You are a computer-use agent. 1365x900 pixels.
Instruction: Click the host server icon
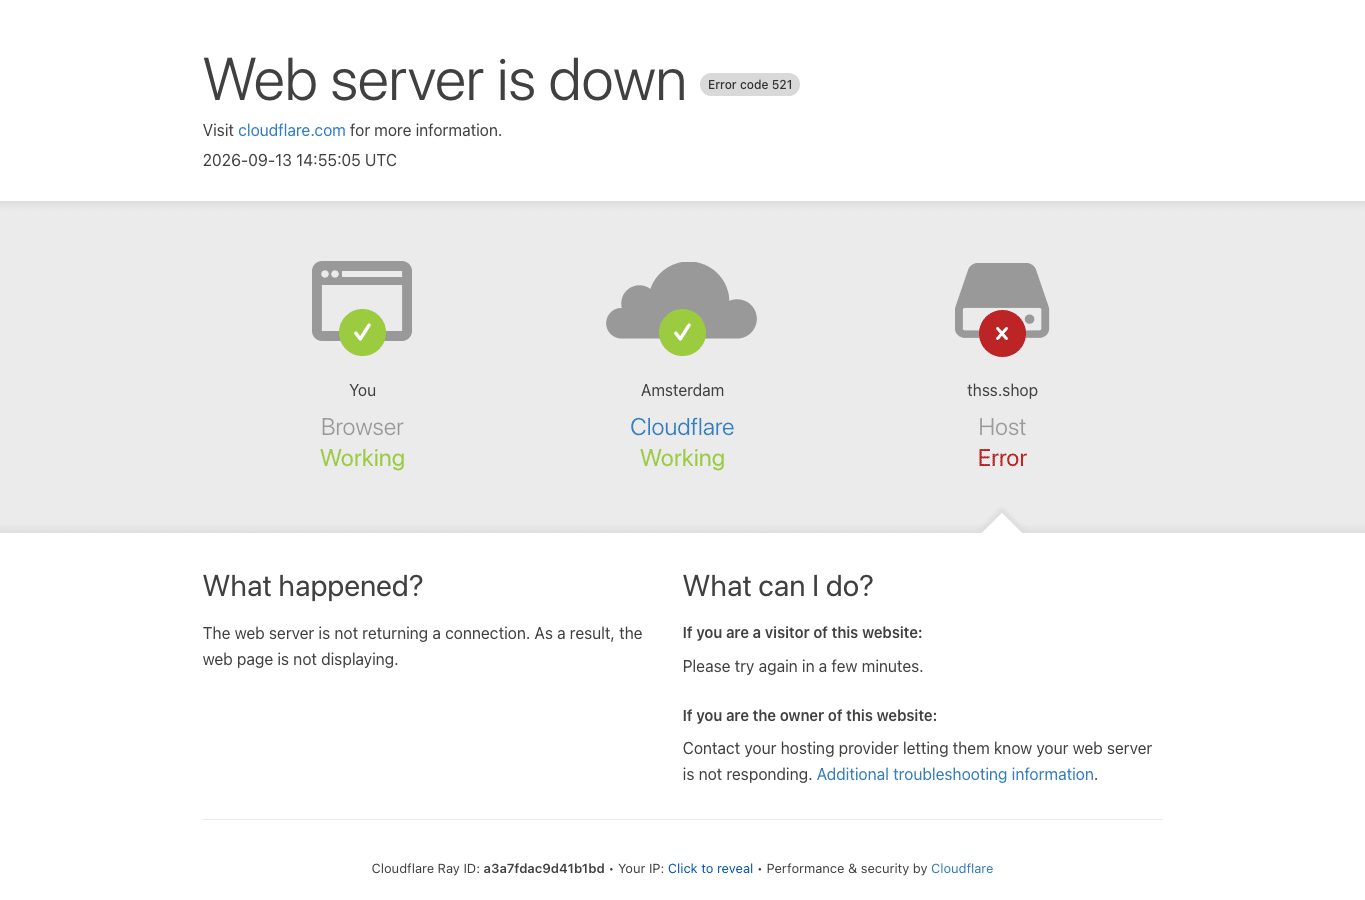pyautogui.click(x=1002, y=300)
